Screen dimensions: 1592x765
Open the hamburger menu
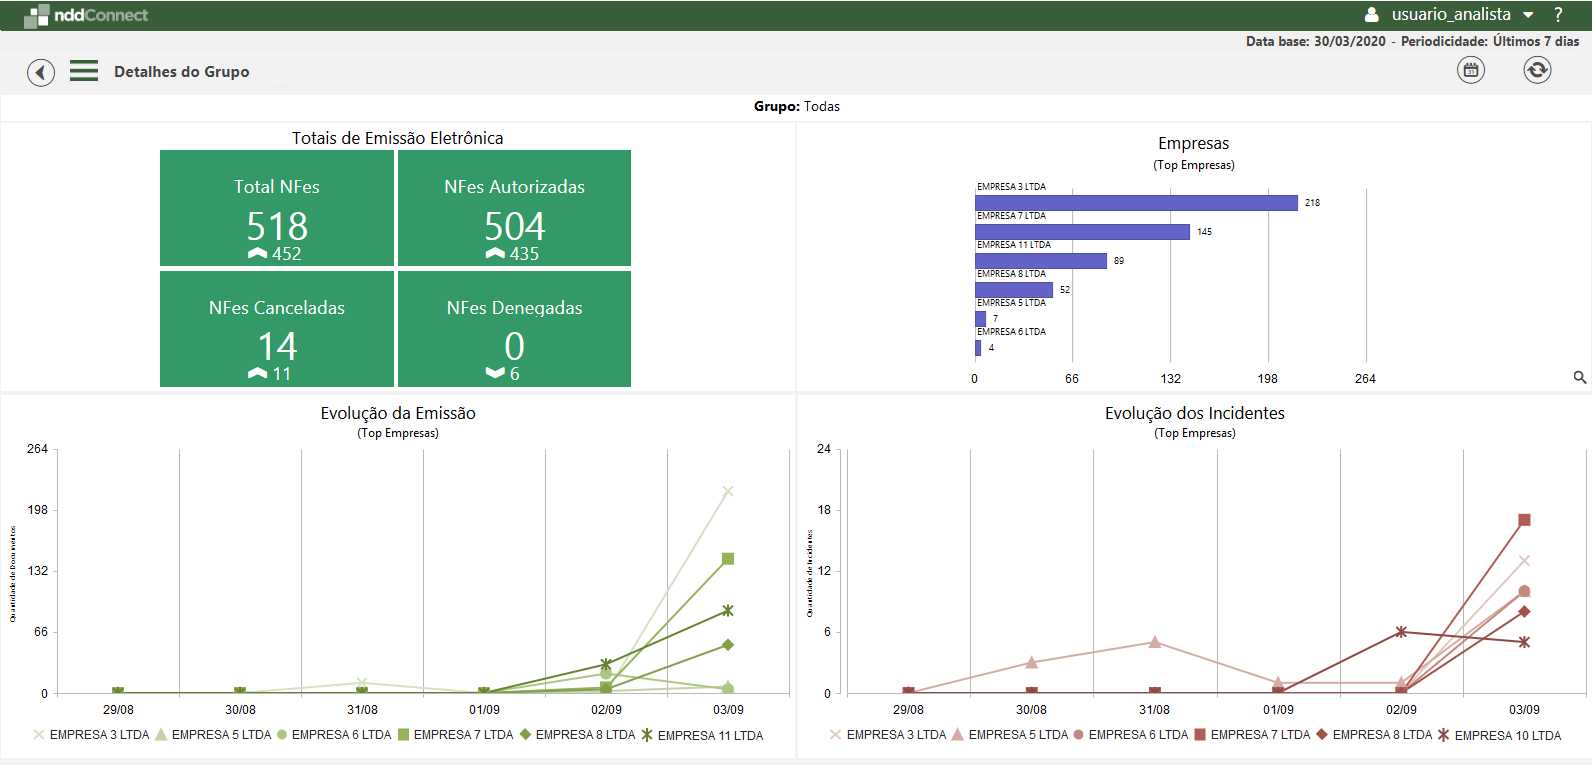tap(84, 71)
